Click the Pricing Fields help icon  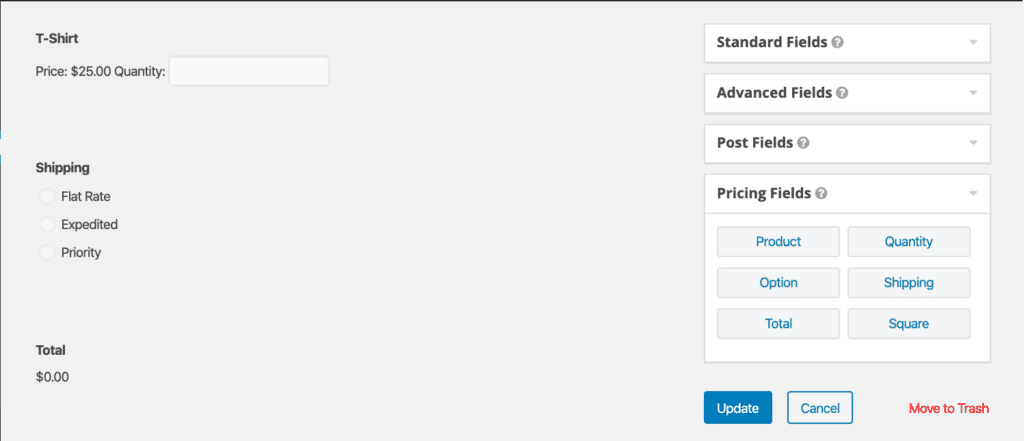822,193
